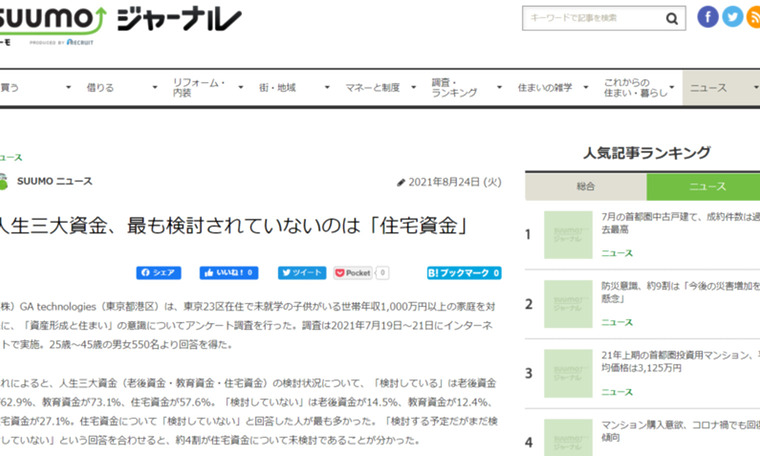Click the SUUMO ニュース author link
Viewport: 760px width, 456px height.
point(54,181)
